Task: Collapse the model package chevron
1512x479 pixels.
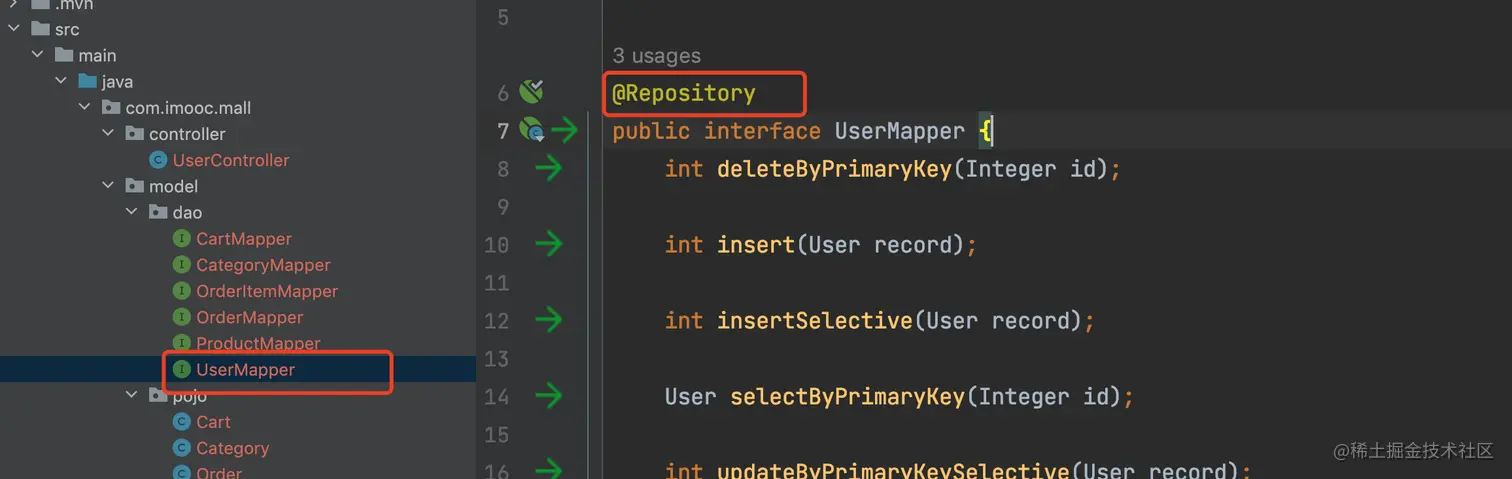Action: (108, 186)
